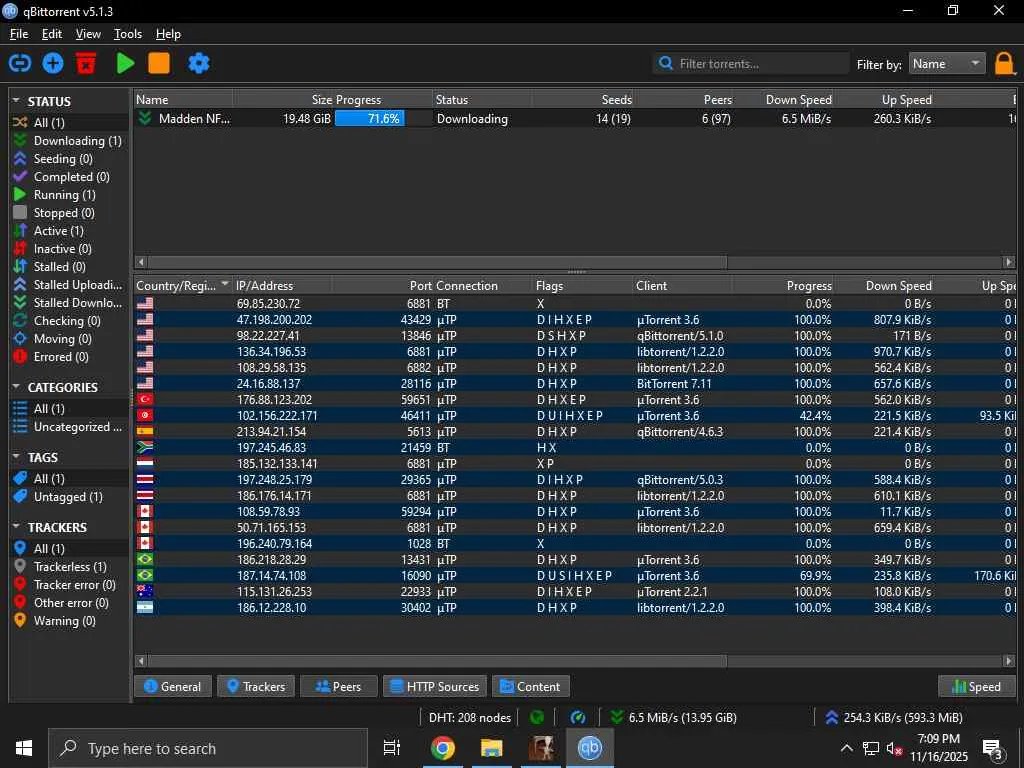Open the Filter by Name dropdown
1024x768 pixels.
click(x=946, y=64)
